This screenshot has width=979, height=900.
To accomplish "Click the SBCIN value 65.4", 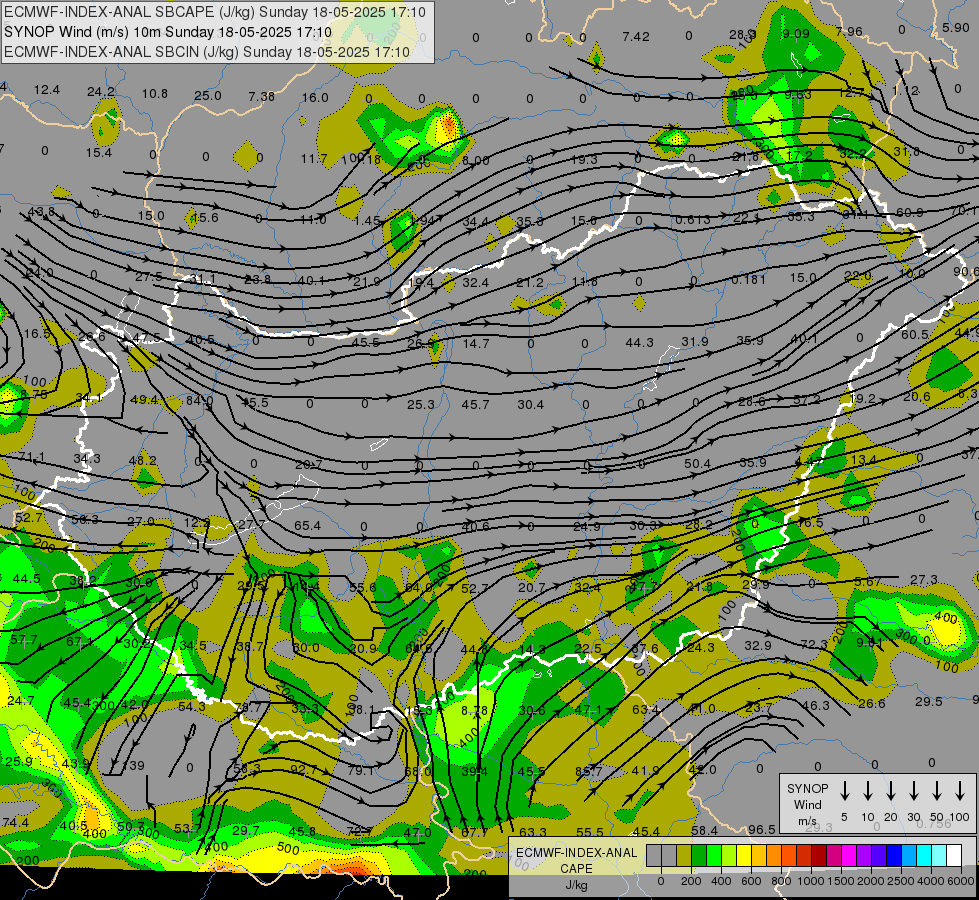I will (x=307, y=526).
